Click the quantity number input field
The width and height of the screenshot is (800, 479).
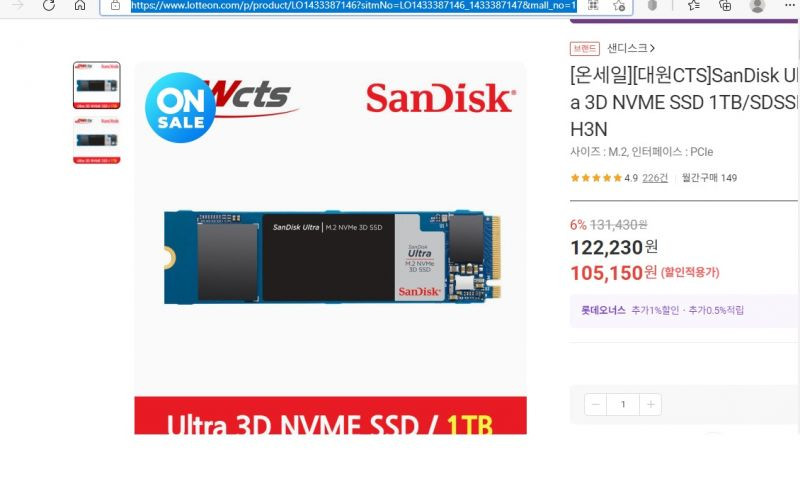tap(623, 405)
